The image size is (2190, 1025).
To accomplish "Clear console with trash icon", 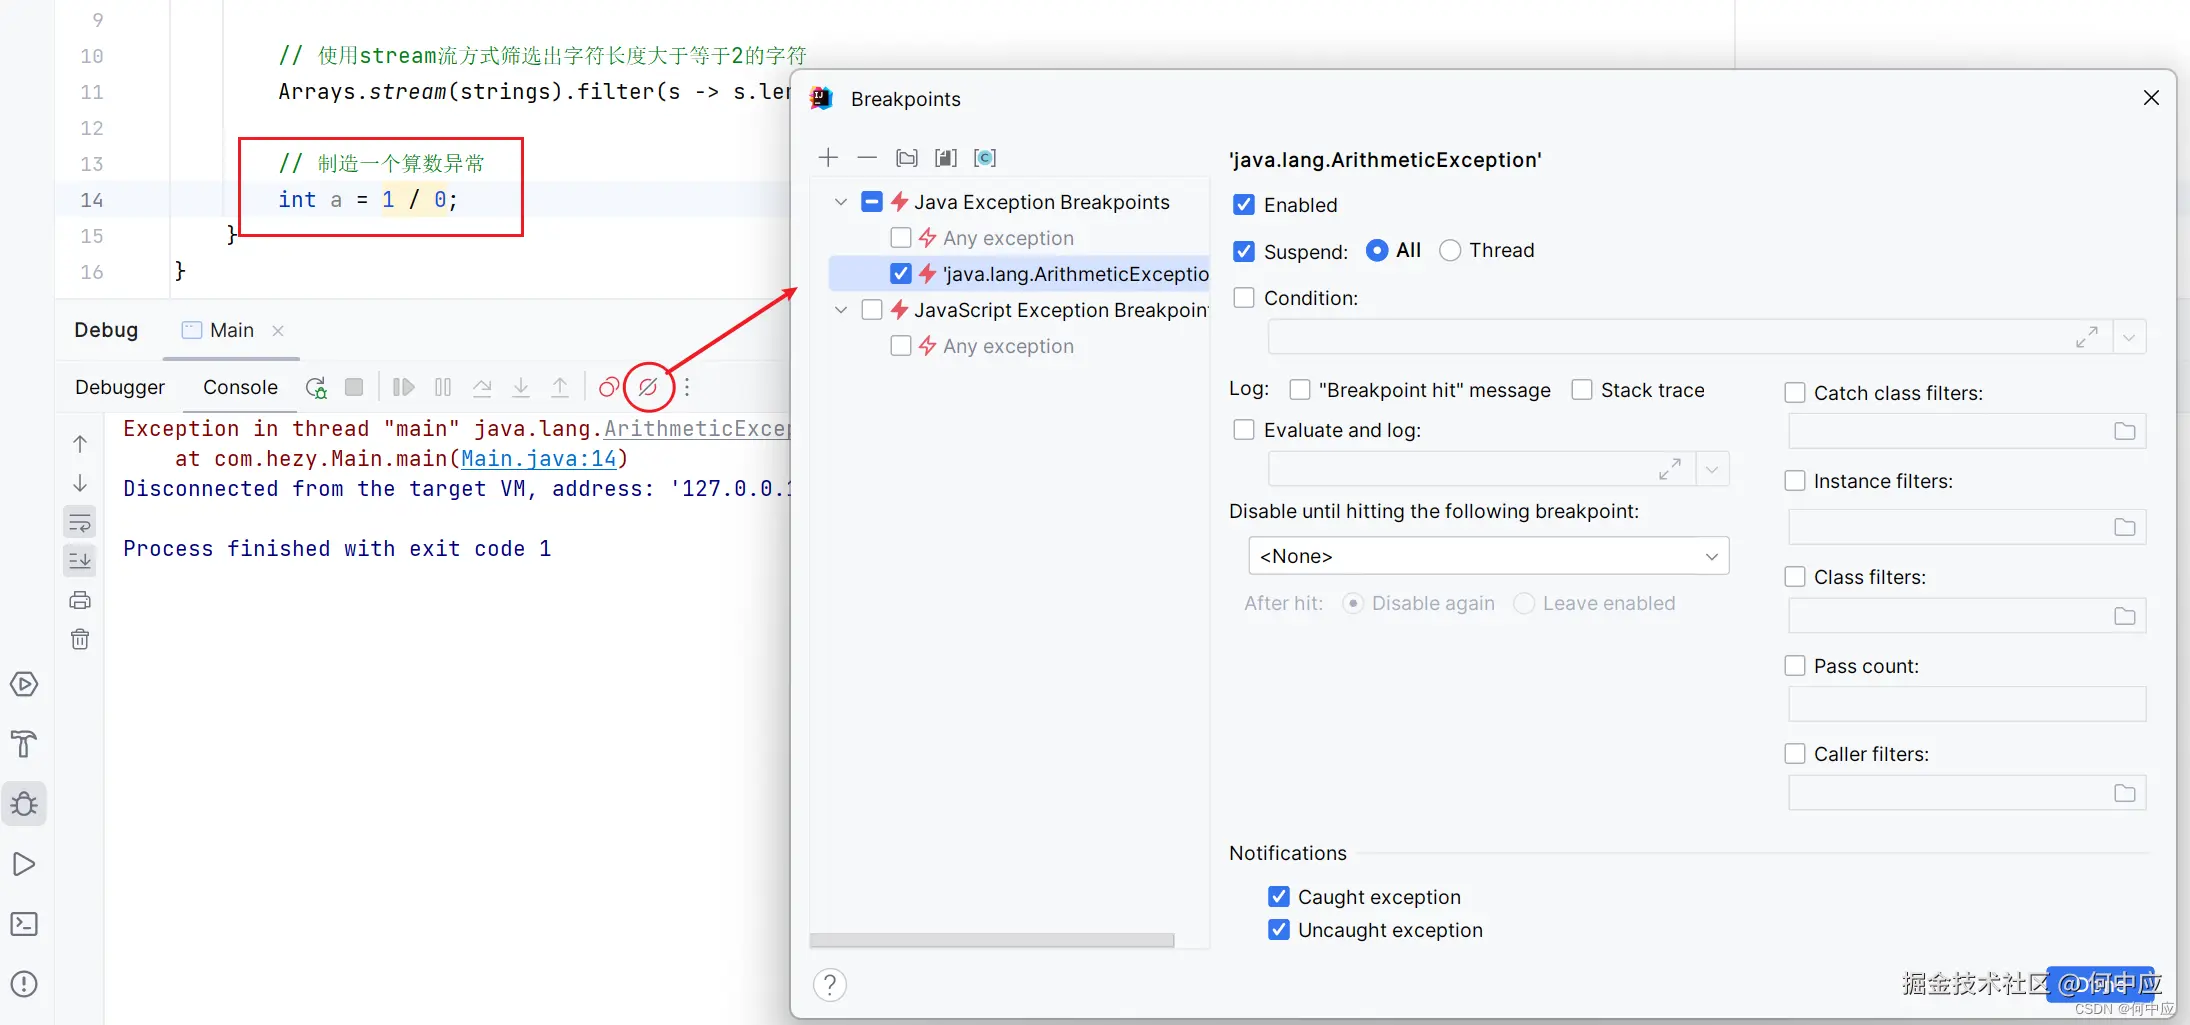I will [x=80, y=639].
